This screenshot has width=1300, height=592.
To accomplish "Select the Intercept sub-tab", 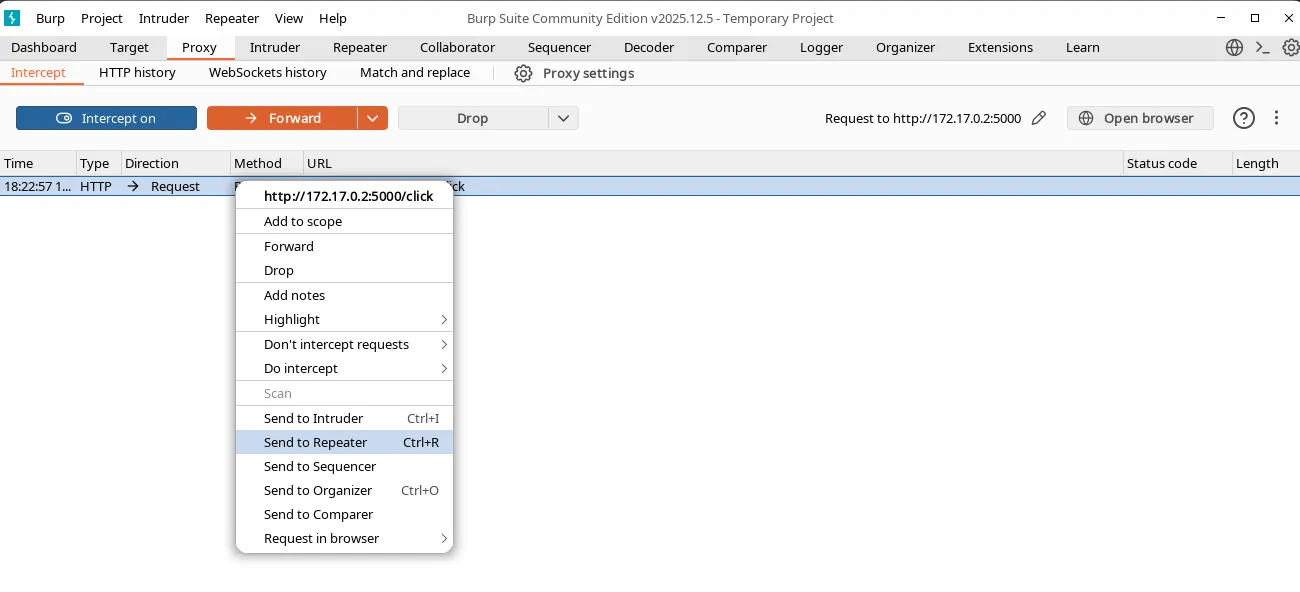I will pyautogui.click(x=38, y=73).
